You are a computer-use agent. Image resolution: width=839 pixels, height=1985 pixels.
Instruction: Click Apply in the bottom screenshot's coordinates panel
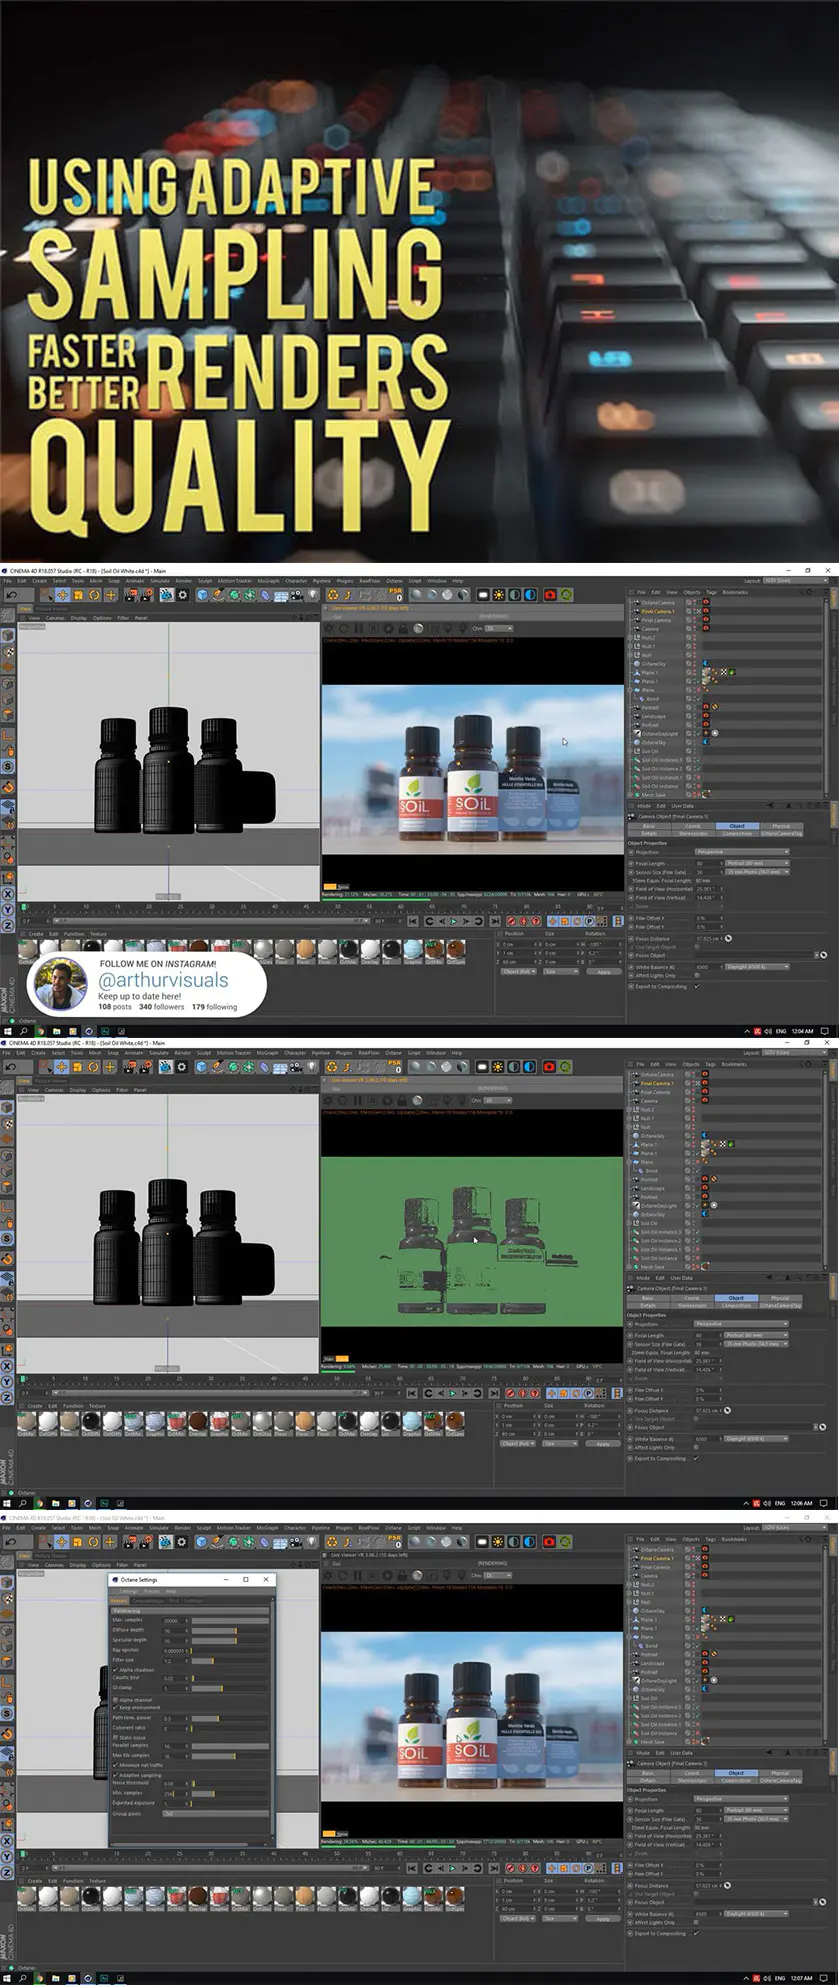[x=604, y=1918]
